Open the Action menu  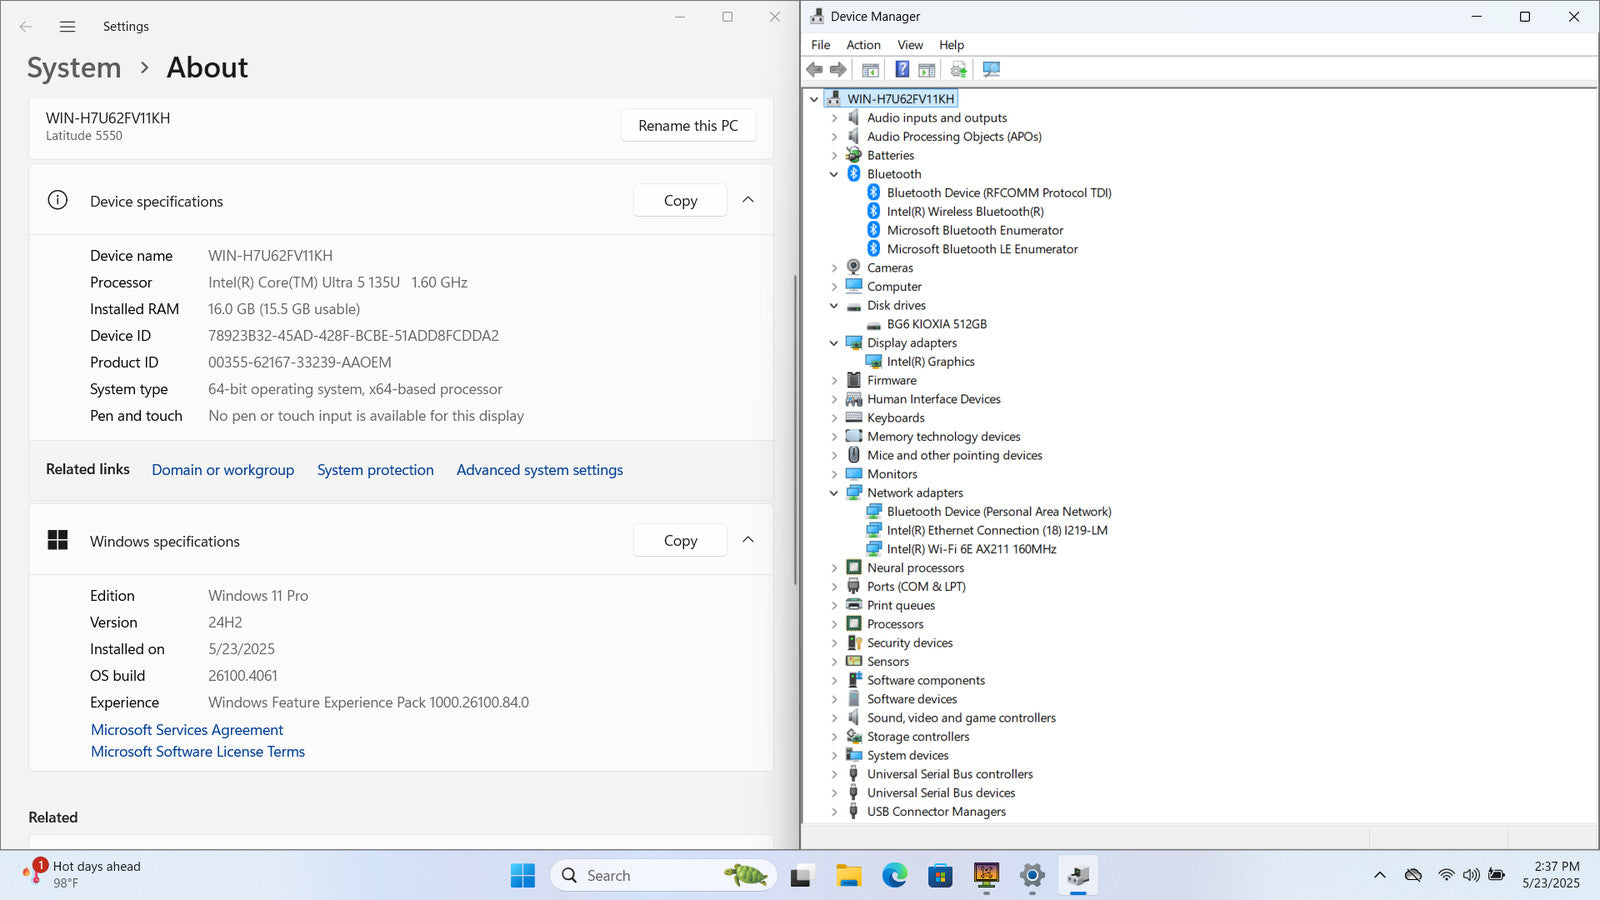click(x=863, y=45)
